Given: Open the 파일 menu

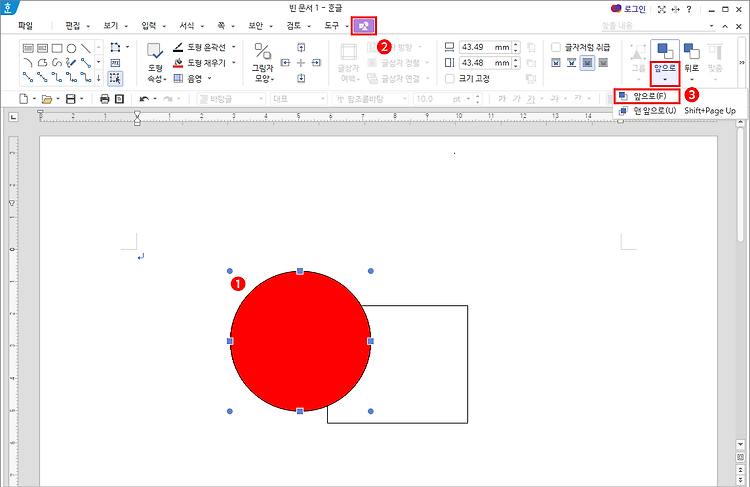Looking at the screenshot, I should pyautogui.click(x=25, y=26).
